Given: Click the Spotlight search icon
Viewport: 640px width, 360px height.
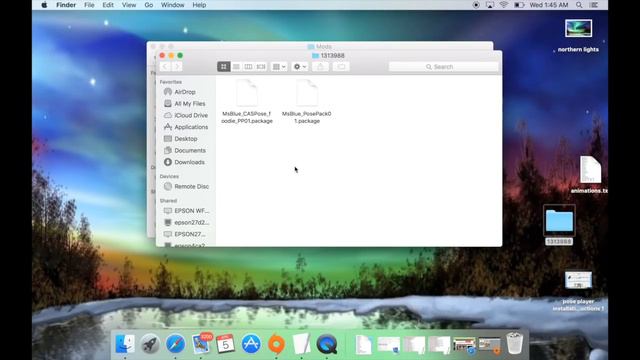Looking at the screenshot, I should [579, 5].
